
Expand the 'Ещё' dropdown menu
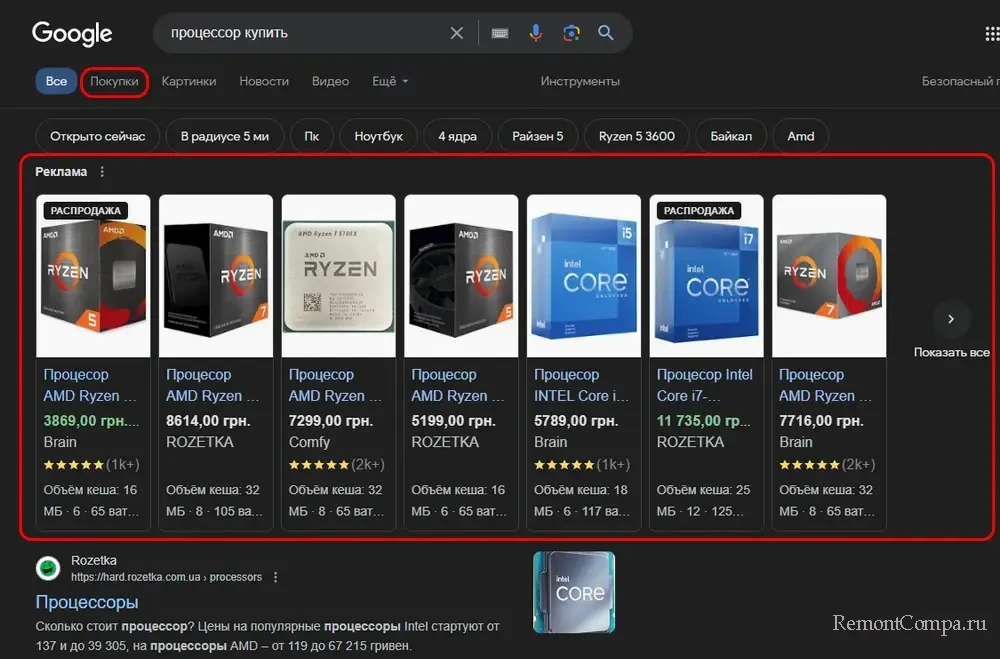coord(390,81)
